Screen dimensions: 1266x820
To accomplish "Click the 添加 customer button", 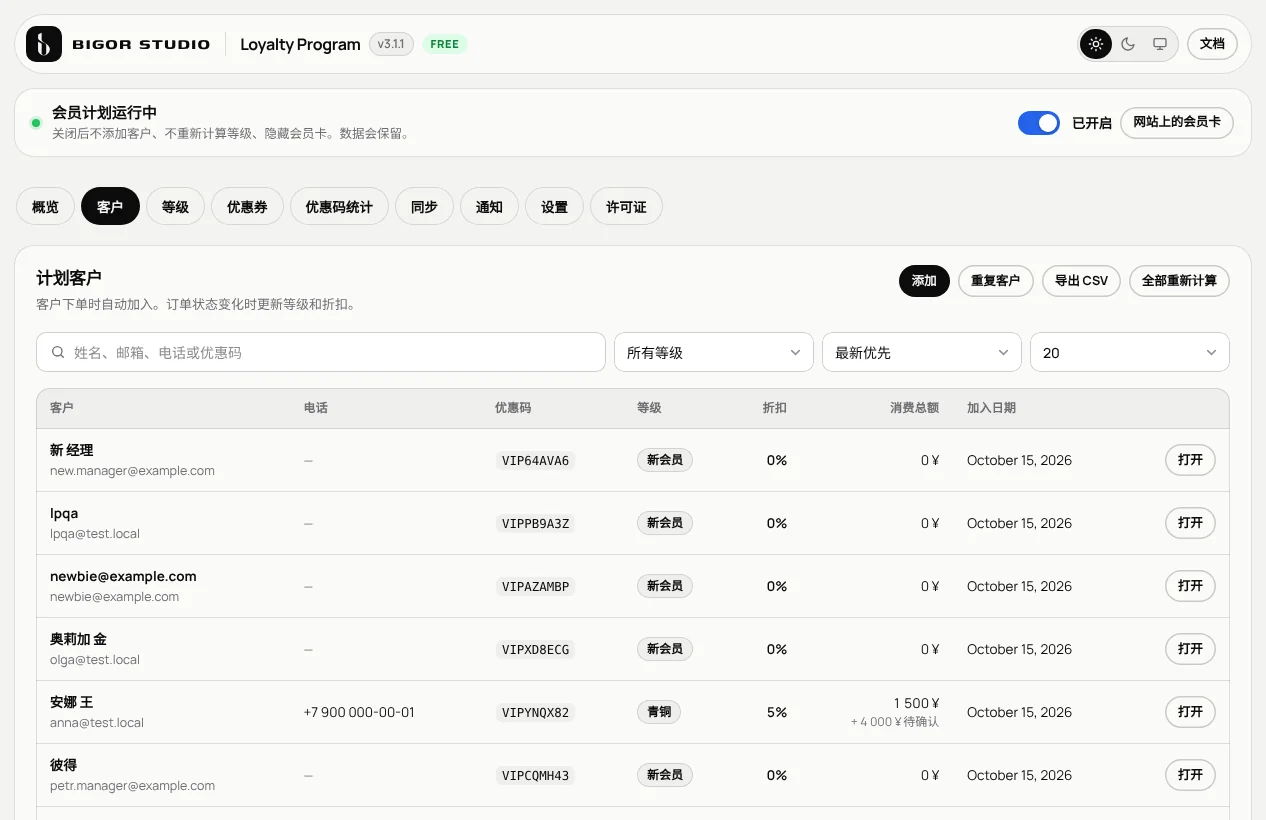I will 924,281.
